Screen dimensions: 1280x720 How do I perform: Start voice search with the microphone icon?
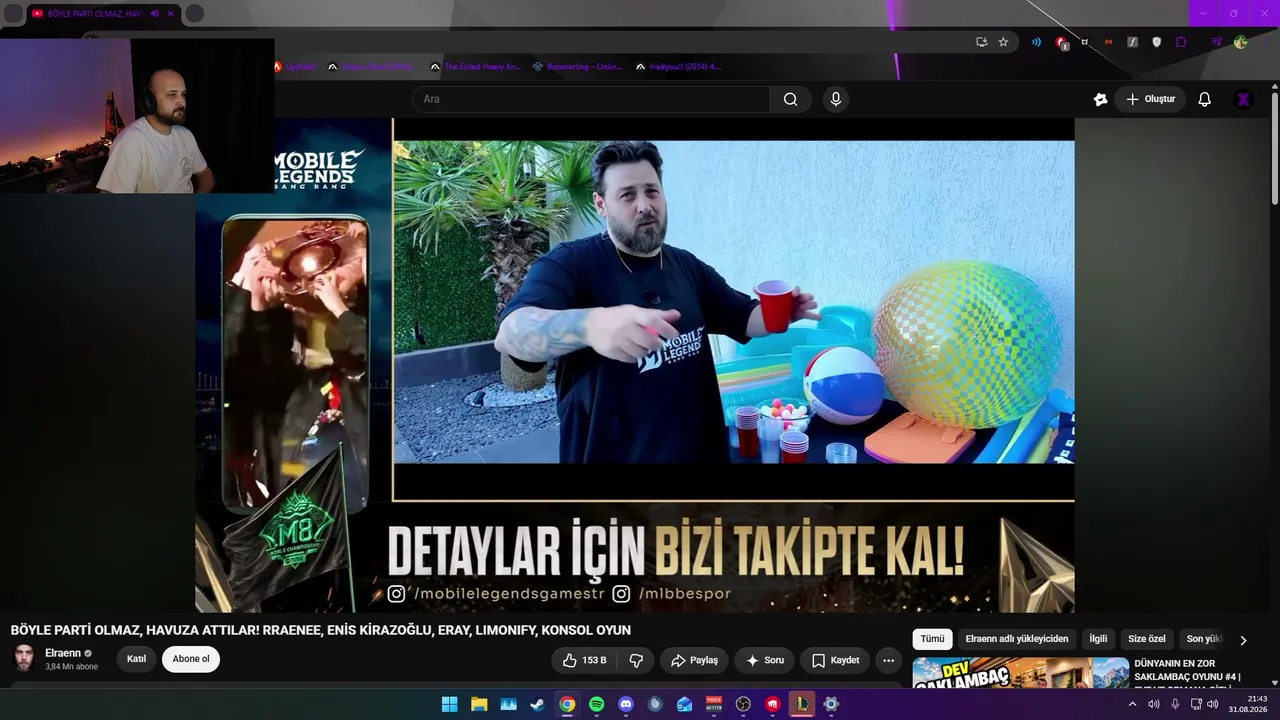(836, 99)
